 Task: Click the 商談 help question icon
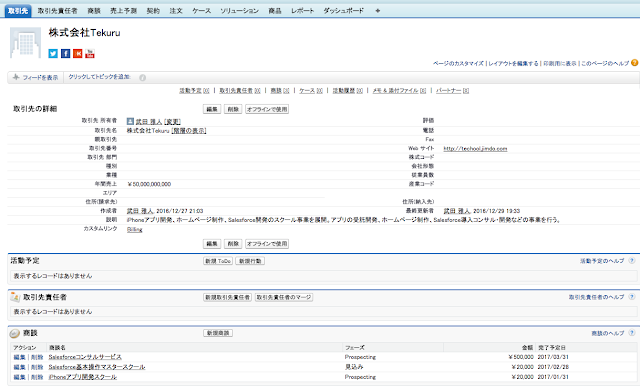pos(631,333)
